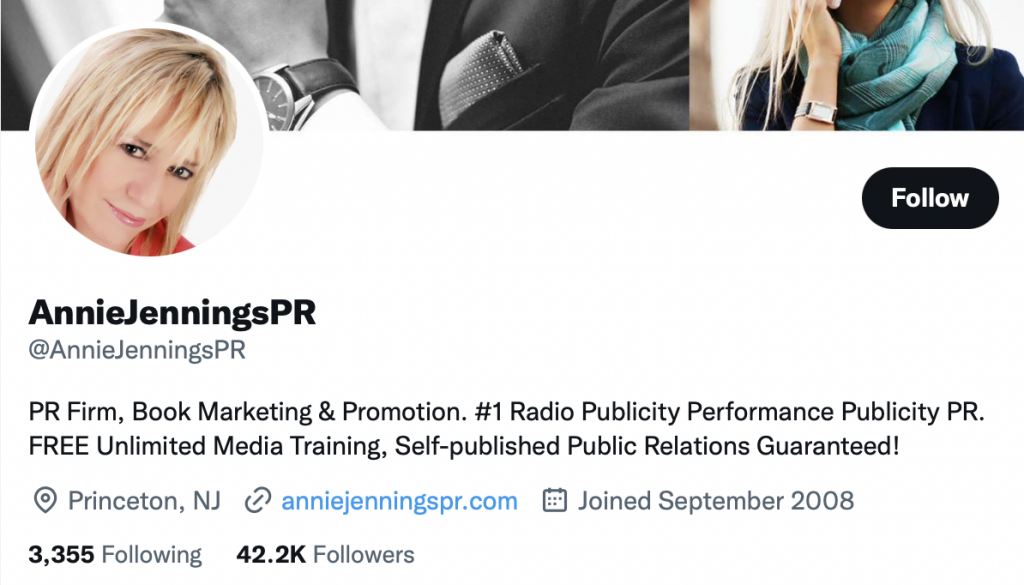Open AnnieJenningsPR's circular profile photo
This screenshot has width=1024, height=585.
146,139
